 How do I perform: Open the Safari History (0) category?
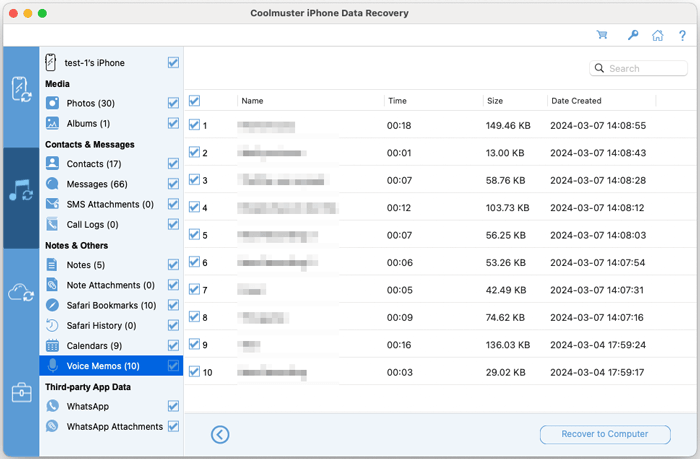[101, 325]
